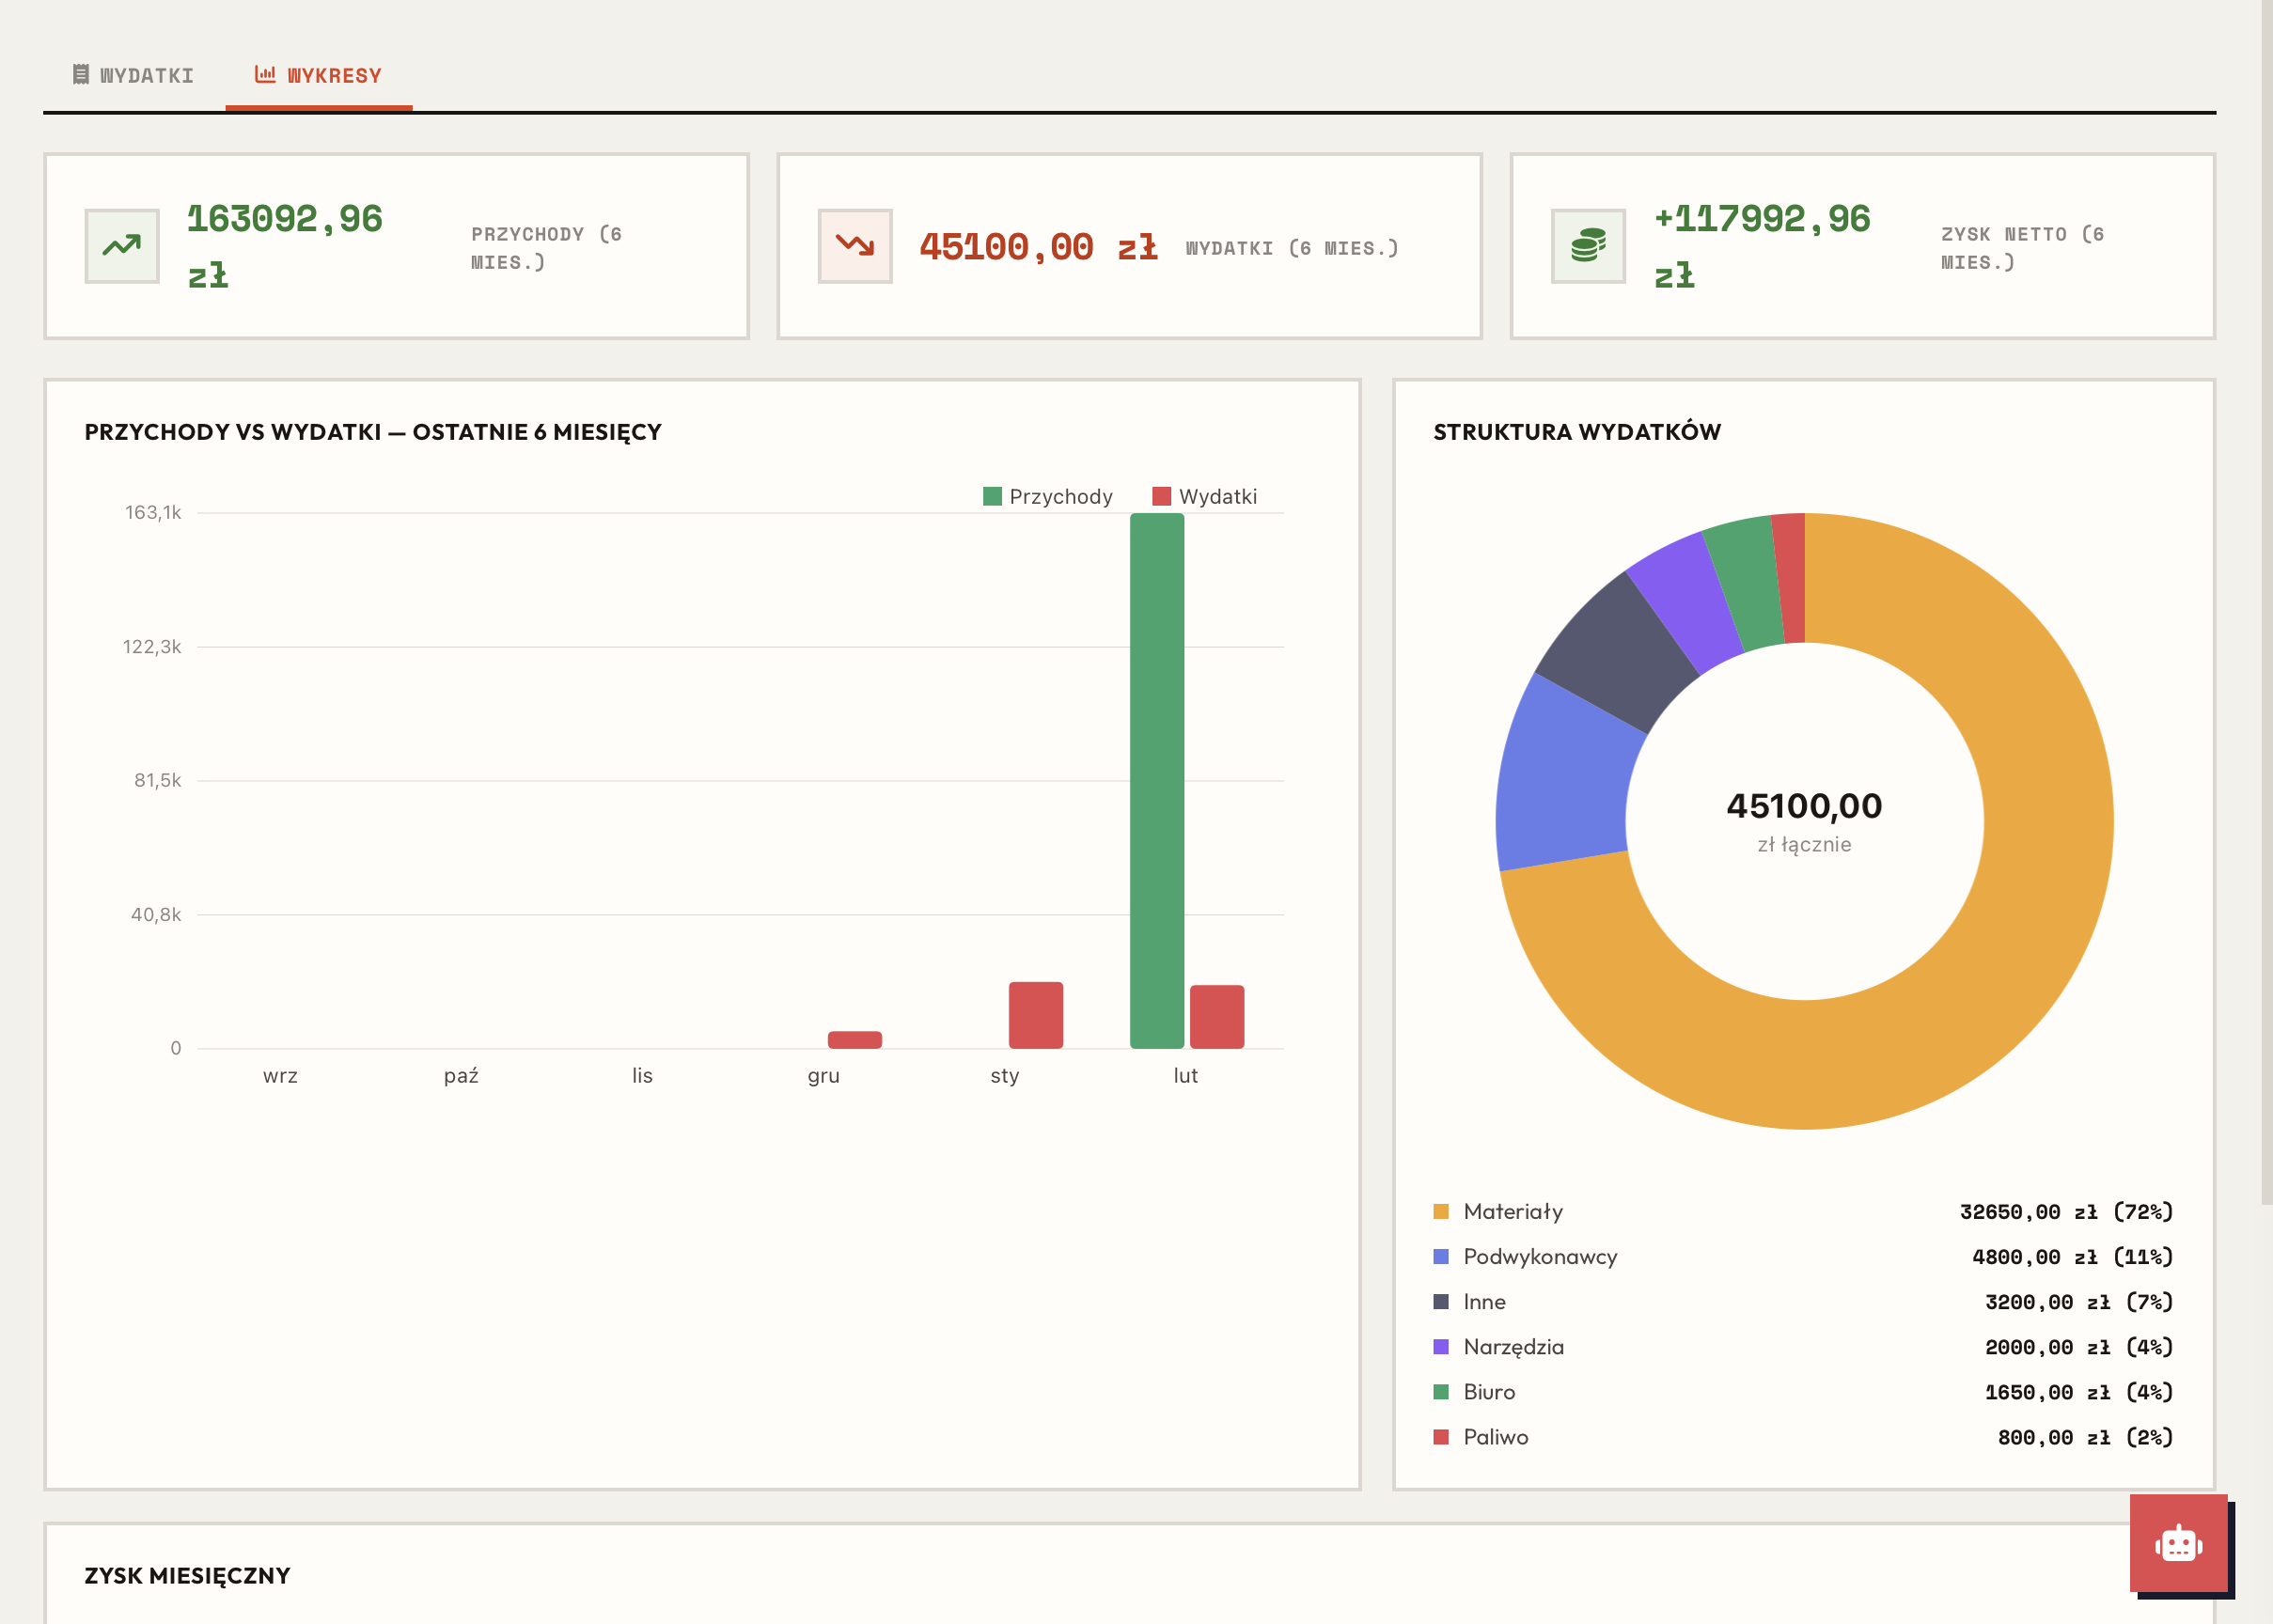The height and width of the screenshot is (1624, 2273).
Task: Click the Materiały orange legend swatch
Action: (1441, 1212)
